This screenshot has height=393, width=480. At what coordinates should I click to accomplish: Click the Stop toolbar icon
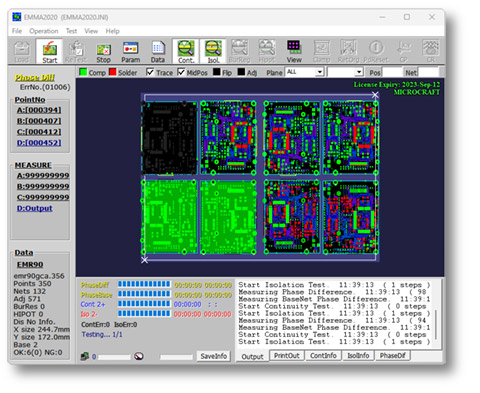103,51
